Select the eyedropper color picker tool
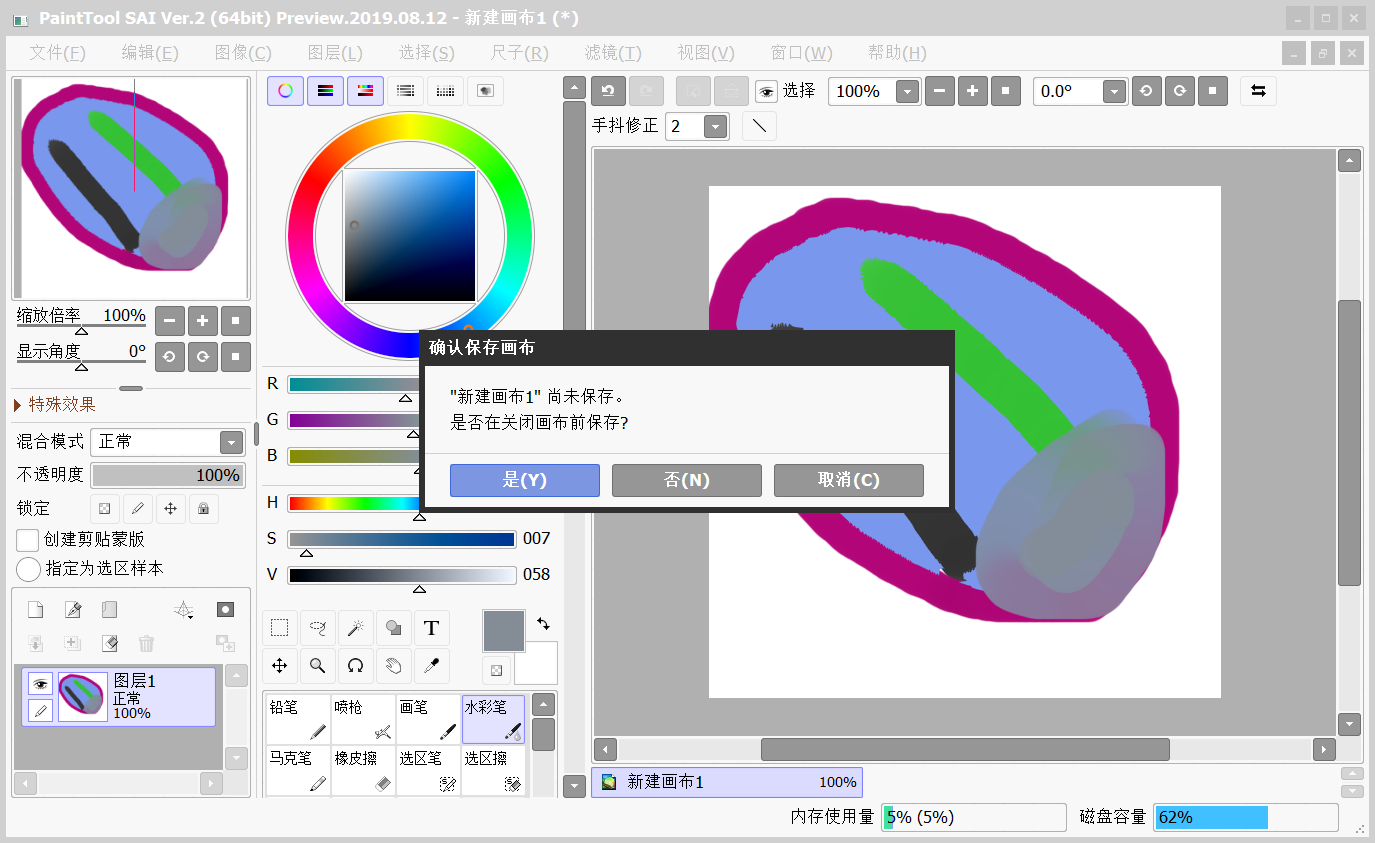 click(431, 665)
